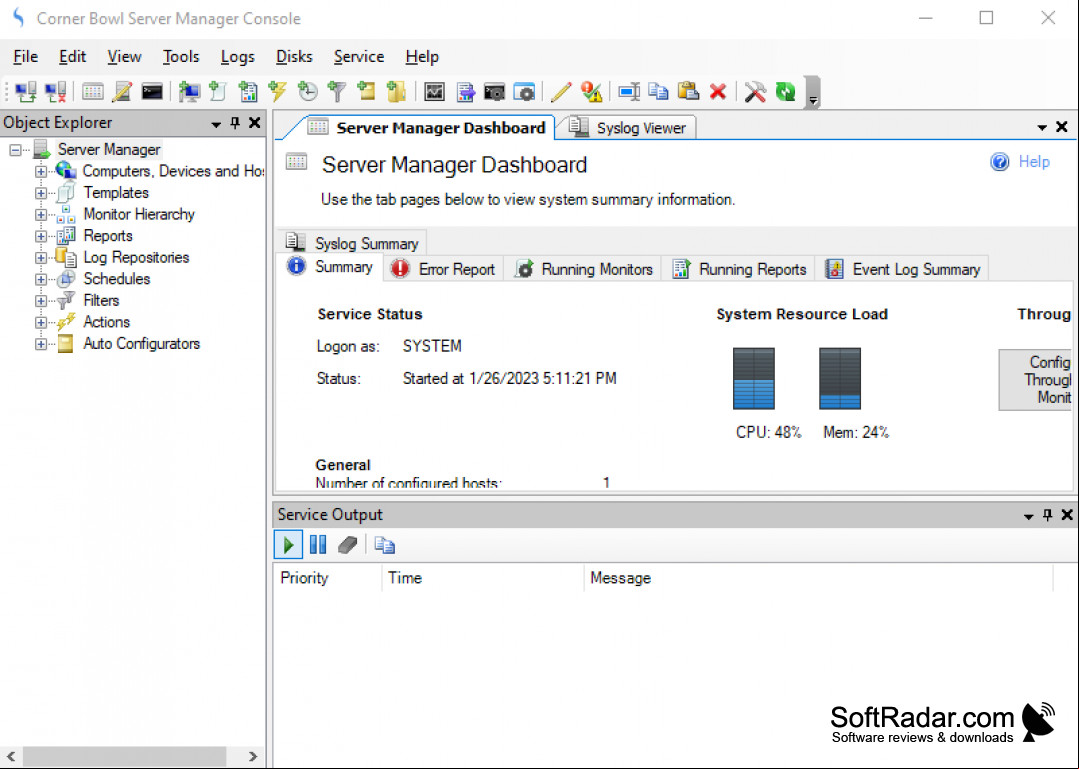Viewport: 1079px width, 769px height.
Task: Open the black console window toolbar icon
Action: (152, 91)
